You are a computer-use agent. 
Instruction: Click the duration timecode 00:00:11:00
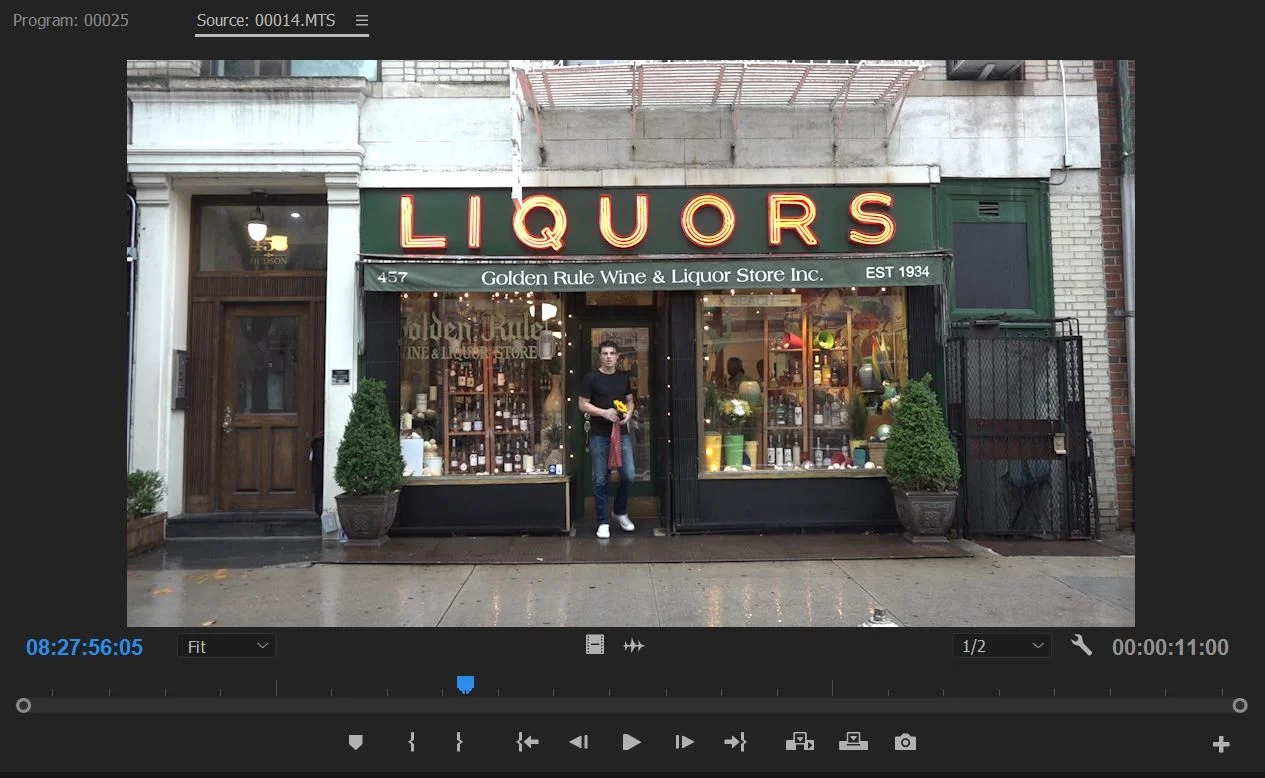point(1170,647)
